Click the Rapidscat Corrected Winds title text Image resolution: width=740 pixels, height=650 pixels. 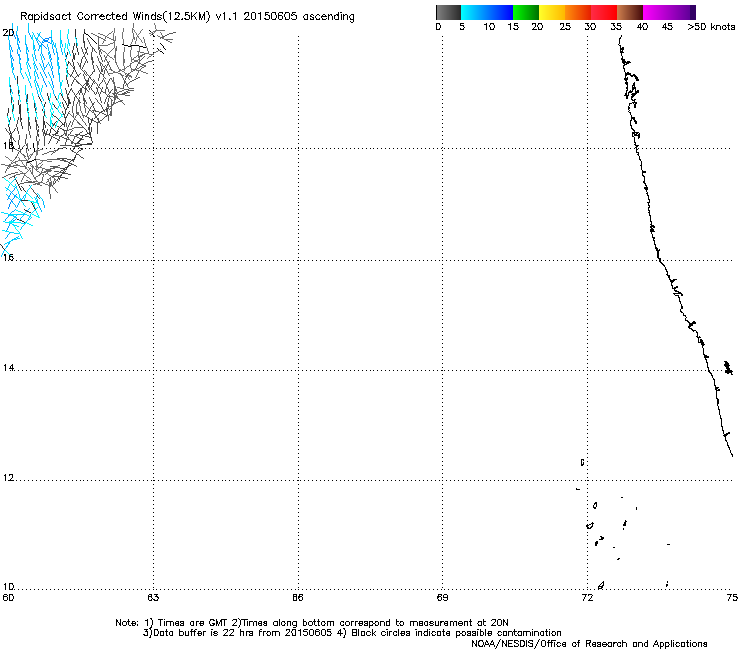click(187, 17)
